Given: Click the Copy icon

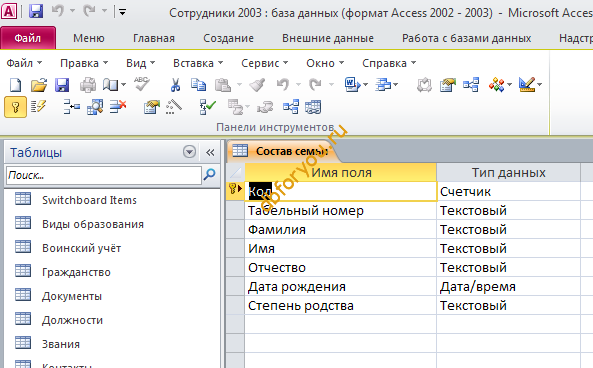Looking at the screenshot, I should [x=198, y=85].
